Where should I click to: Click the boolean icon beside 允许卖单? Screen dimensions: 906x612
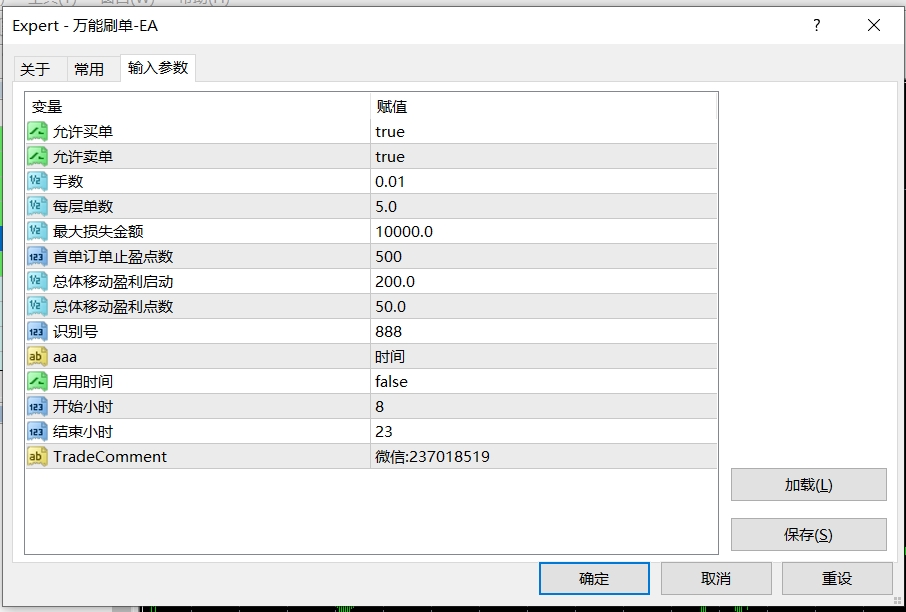pyautogui.click(x=37, y=156)
